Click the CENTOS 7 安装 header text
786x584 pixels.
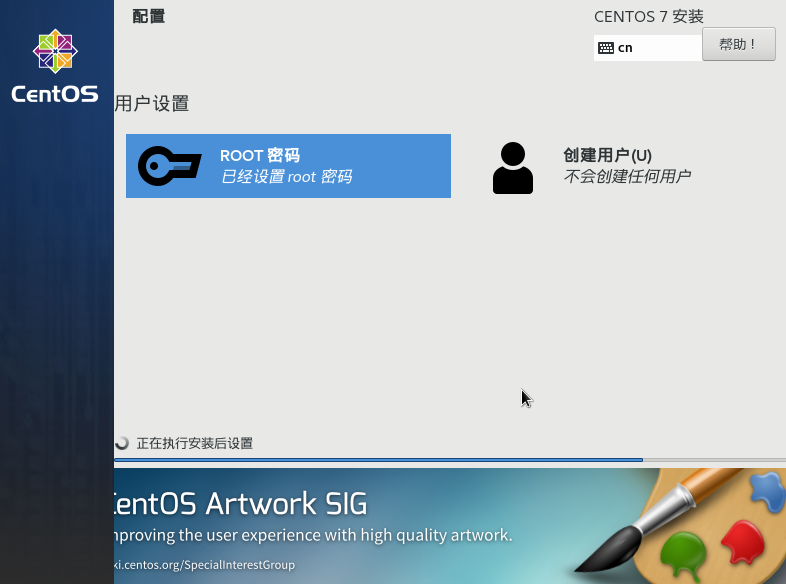click(649, 17)
